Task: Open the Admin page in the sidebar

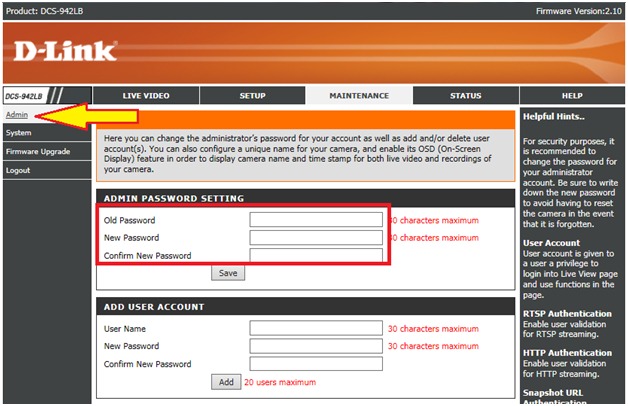Action: [16, 115]
